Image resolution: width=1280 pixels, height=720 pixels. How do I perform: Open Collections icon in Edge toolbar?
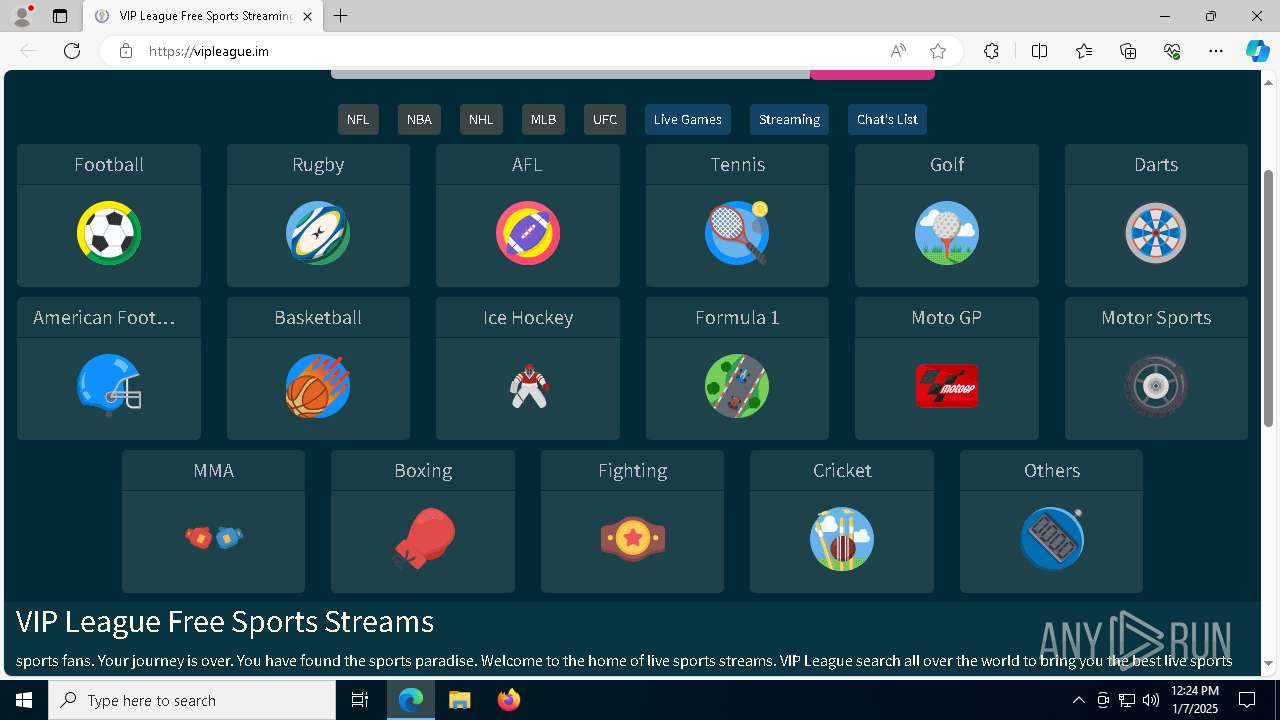[x=1128, y=51]
